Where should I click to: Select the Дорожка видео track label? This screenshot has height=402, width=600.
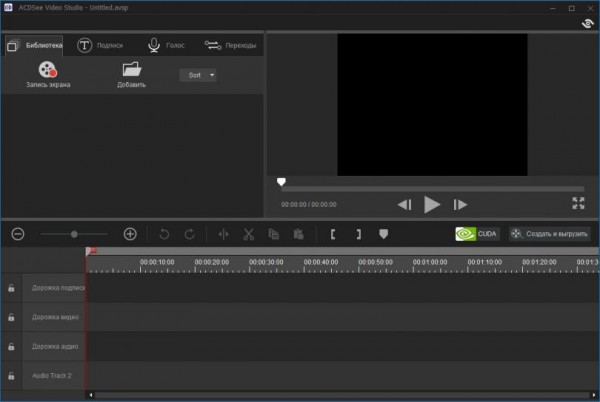click(55, 317)
